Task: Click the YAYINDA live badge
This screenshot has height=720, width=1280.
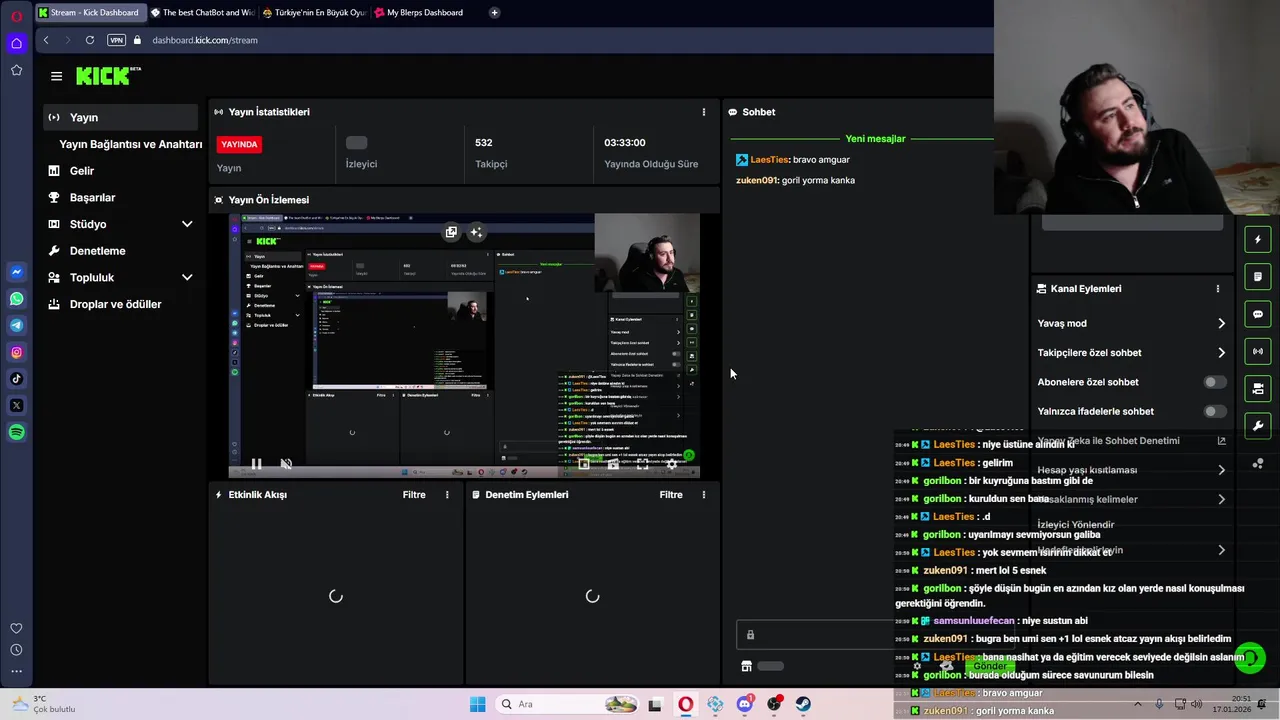Action: point(239,144)
